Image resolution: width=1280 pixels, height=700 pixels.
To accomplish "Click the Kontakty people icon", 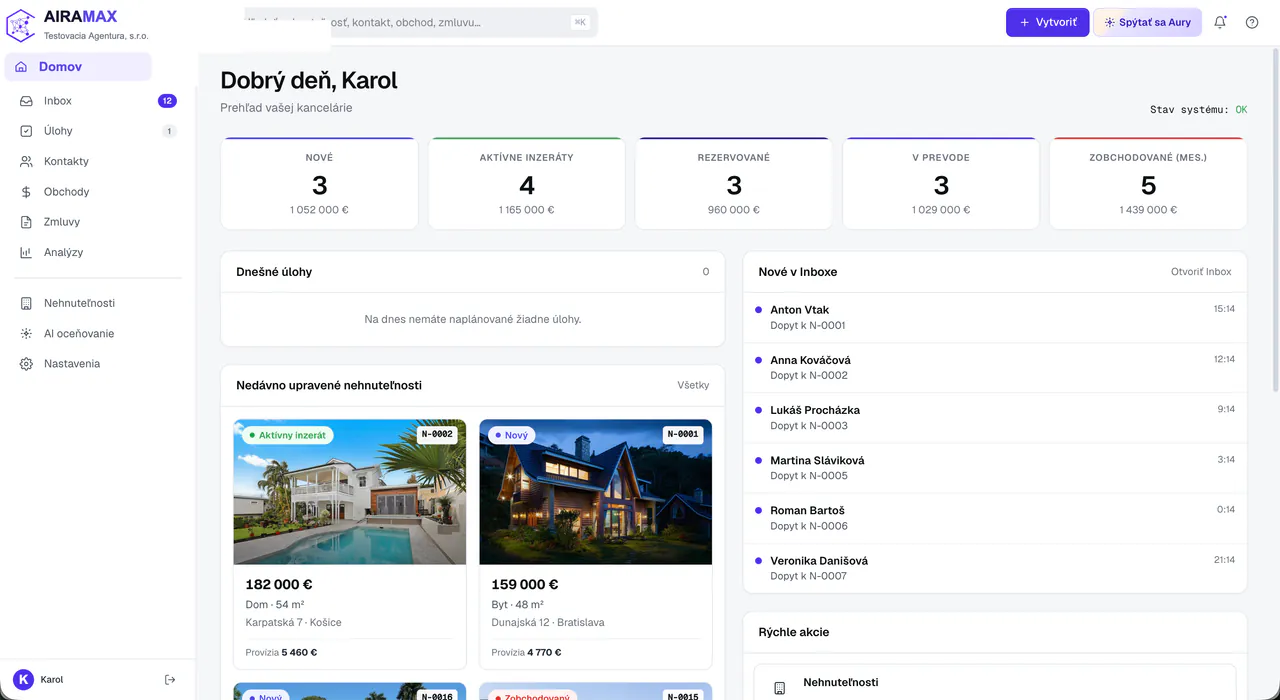I will pyautogui.click(x=26, y=161).
